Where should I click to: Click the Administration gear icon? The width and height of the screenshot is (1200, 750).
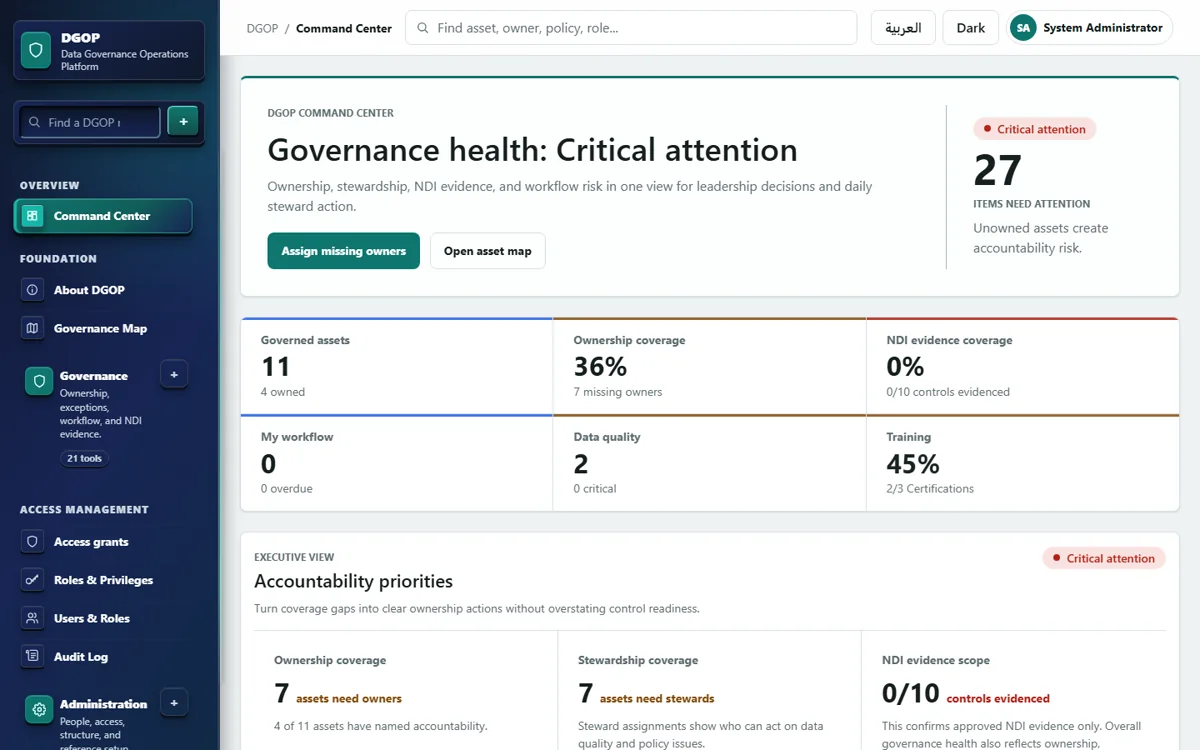coord(39,709)
